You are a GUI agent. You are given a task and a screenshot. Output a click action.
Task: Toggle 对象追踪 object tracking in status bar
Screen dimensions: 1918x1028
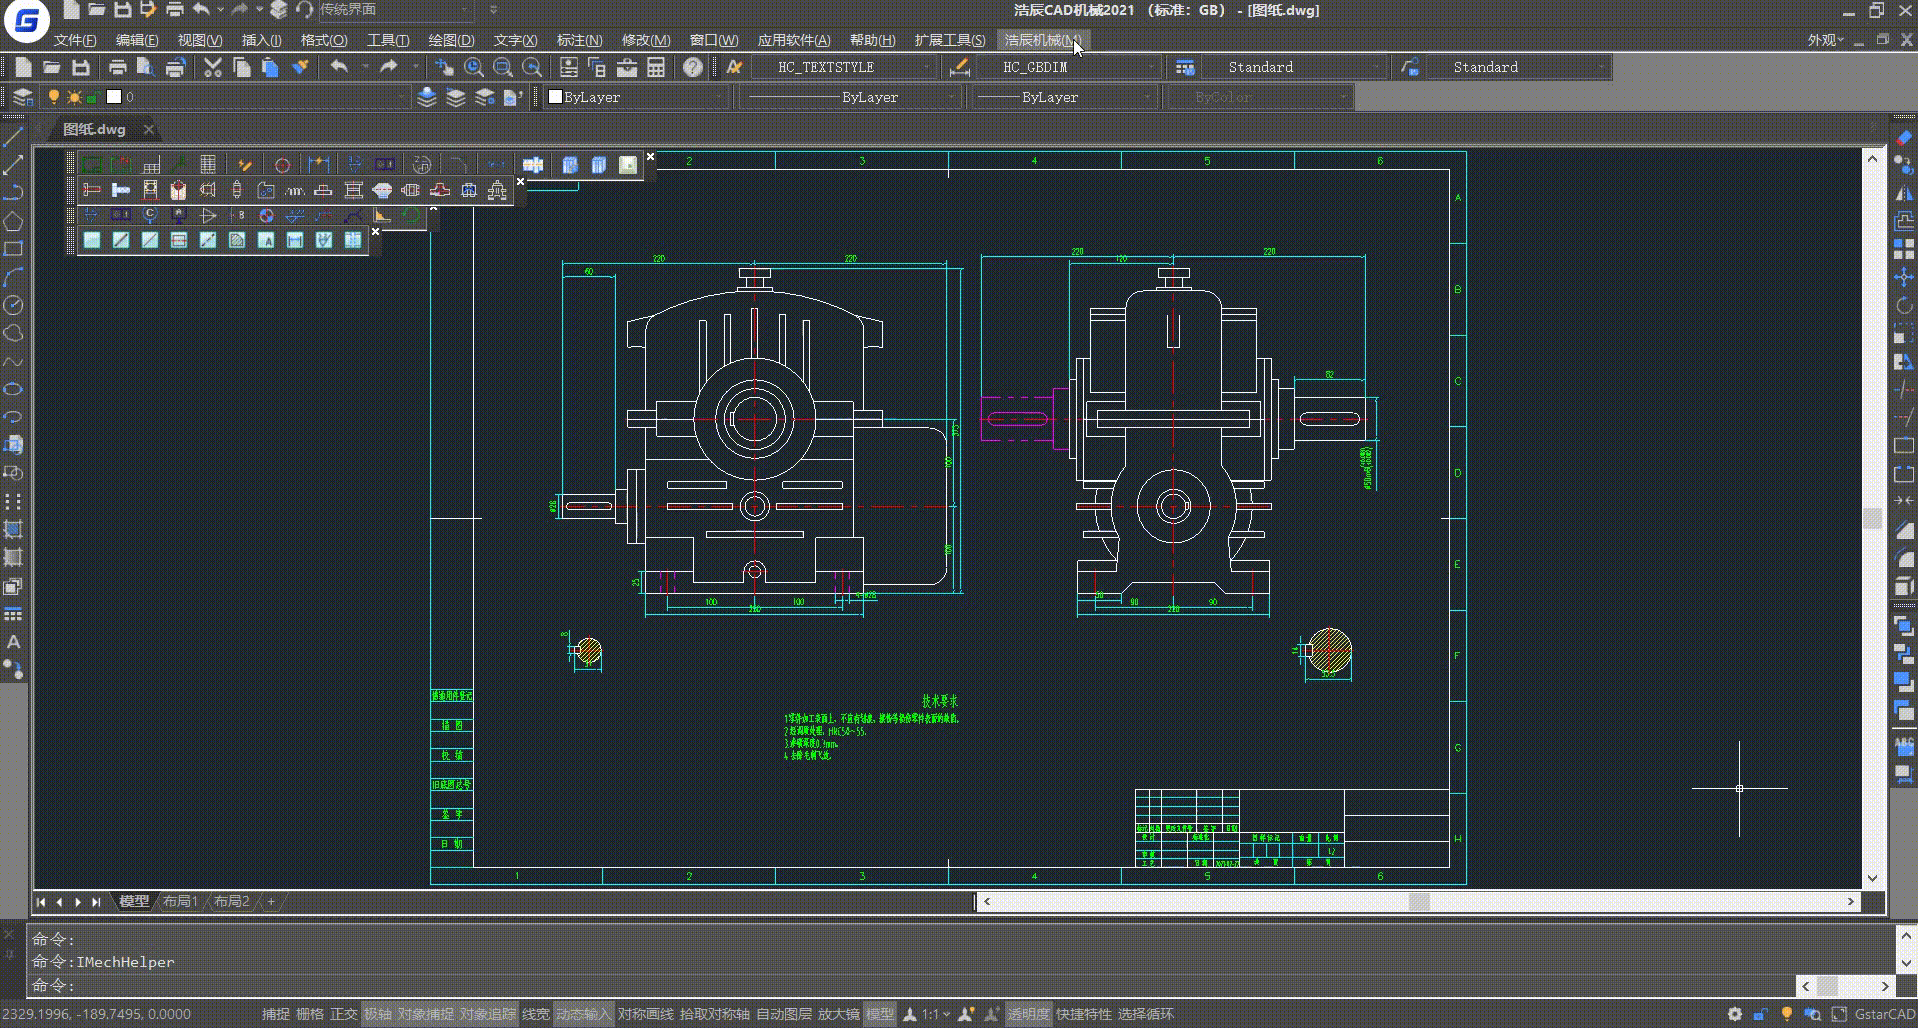[488, 1014]
